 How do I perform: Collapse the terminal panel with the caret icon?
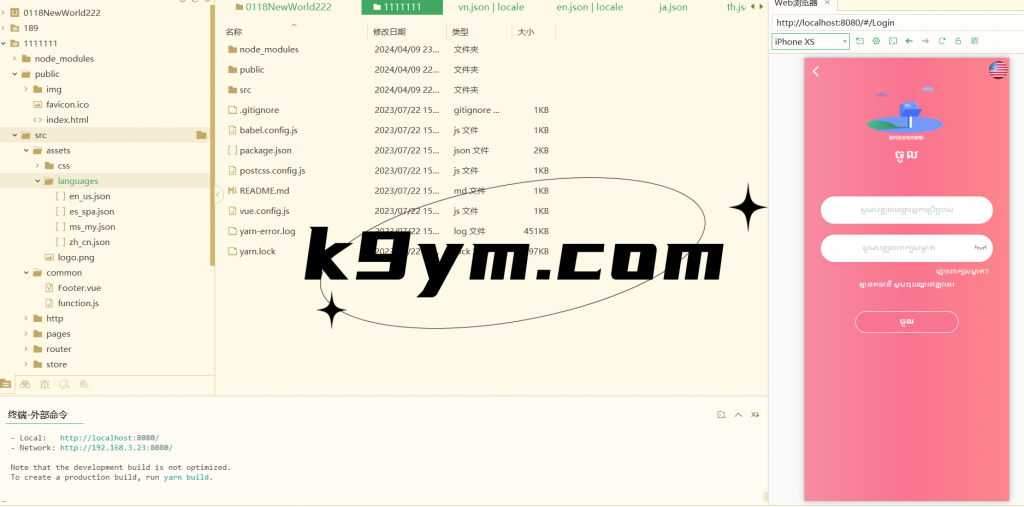739,415
